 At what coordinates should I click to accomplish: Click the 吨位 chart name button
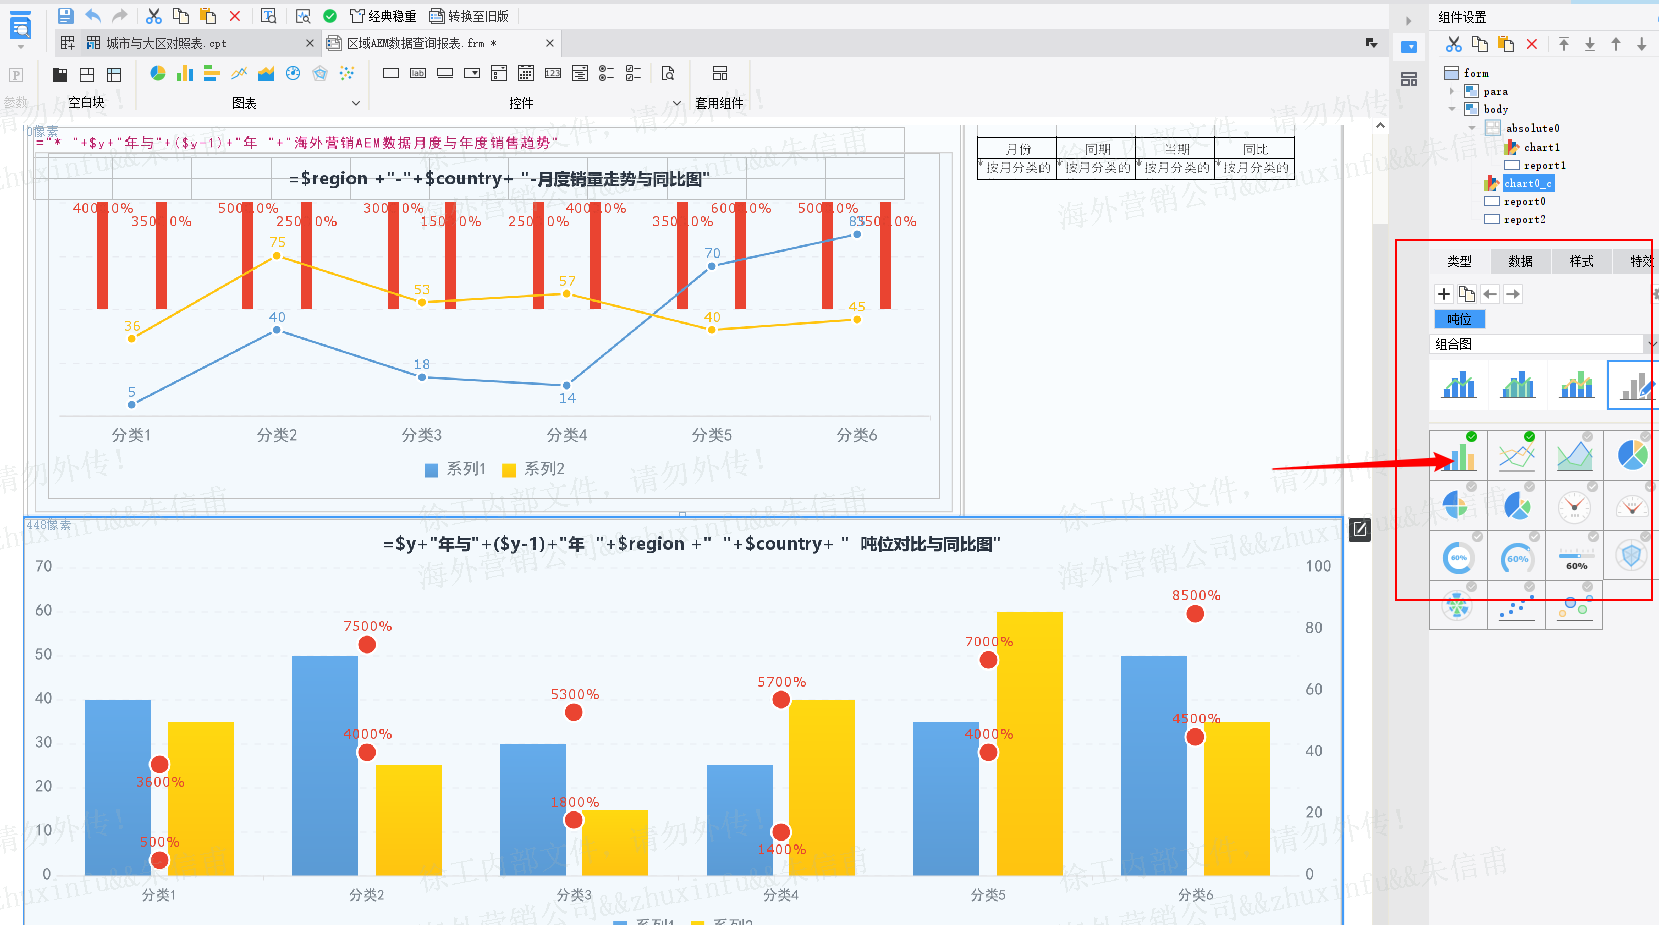(1459, 319)
